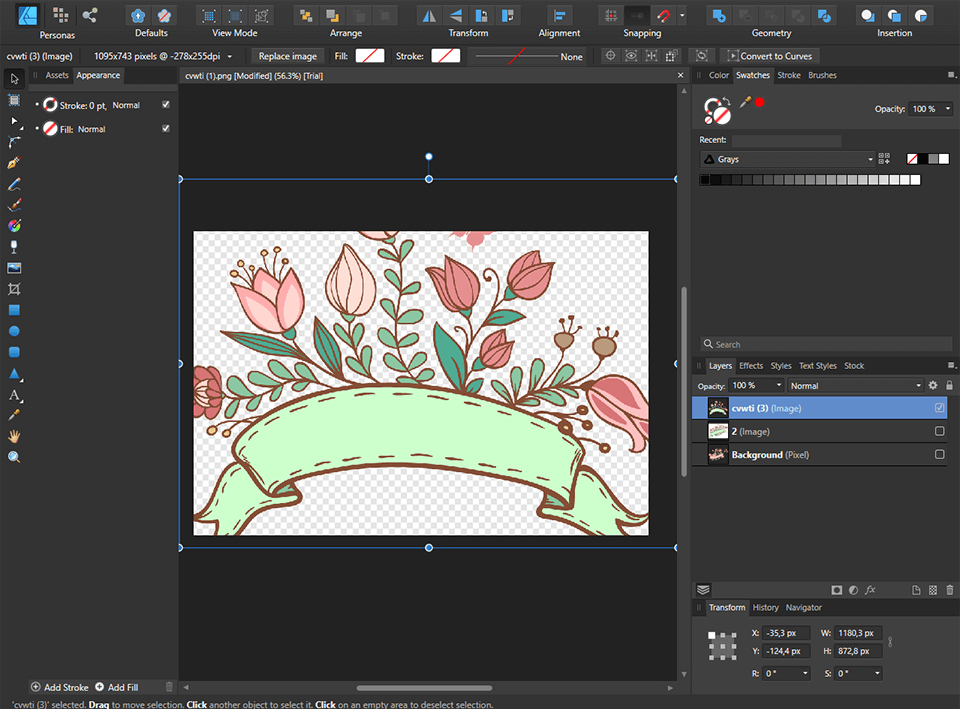960x709 pixels.
Task: Open the Normal blend mode dropdown
Action: click(855, 385)
